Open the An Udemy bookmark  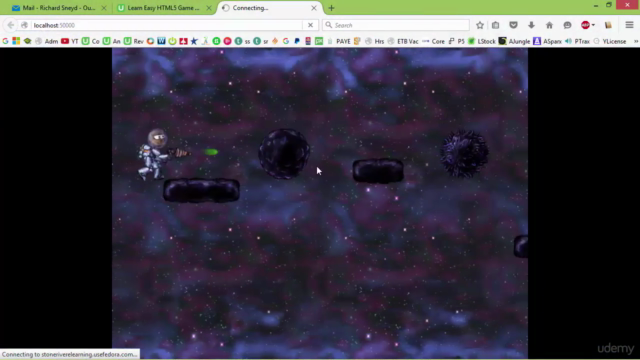point(111,41)
